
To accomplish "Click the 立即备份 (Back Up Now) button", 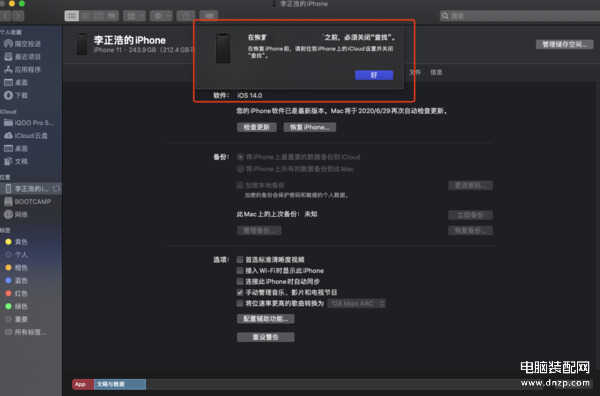I will tap(470, 215).
